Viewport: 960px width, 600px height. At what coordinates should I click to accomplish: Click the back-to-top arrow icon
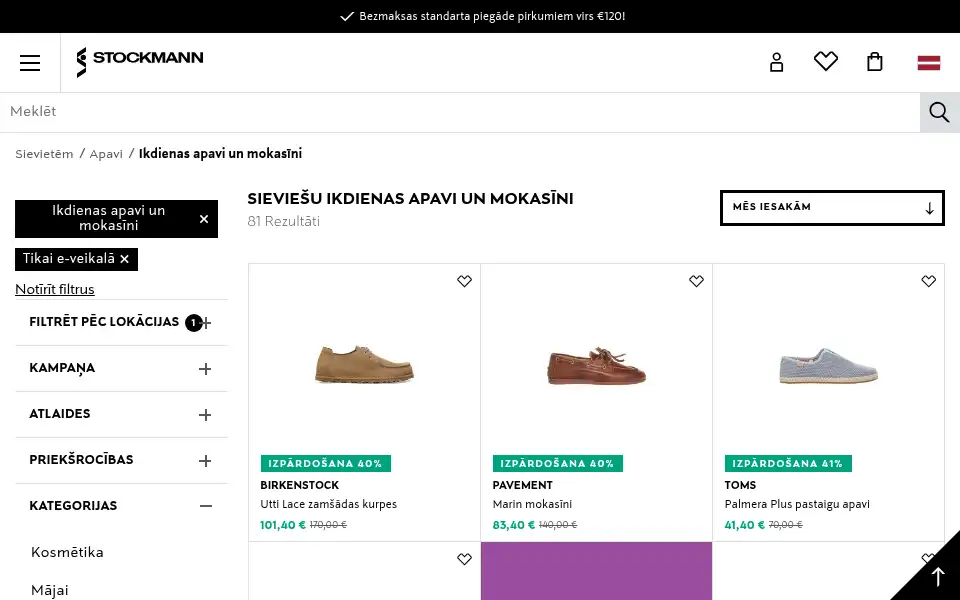938,576
